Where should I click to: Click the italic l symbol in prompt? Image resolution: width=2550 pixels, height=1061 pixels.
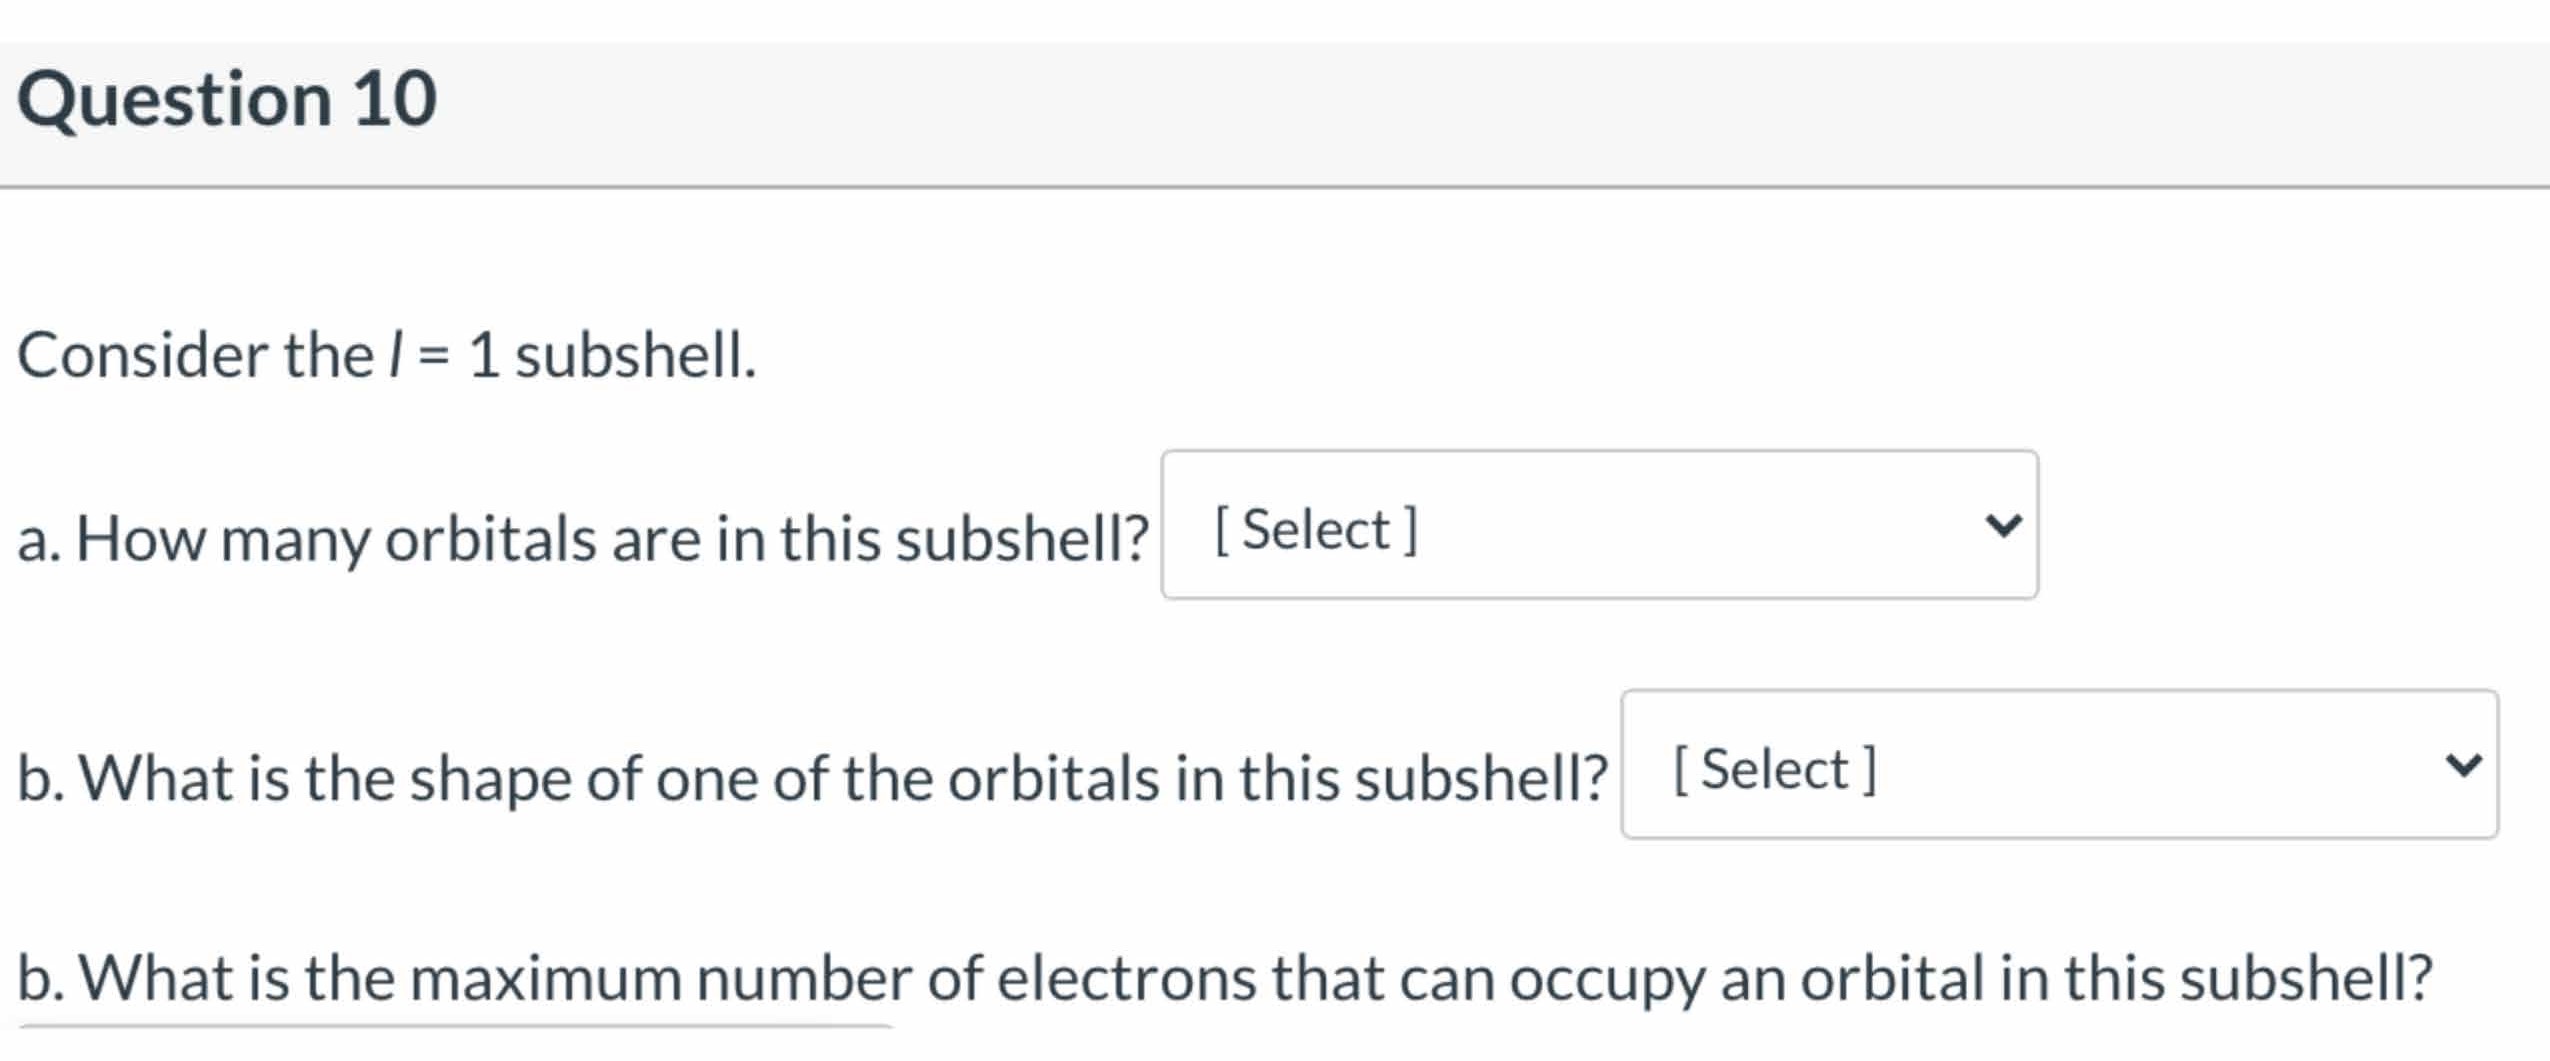[x=396, y=355]
